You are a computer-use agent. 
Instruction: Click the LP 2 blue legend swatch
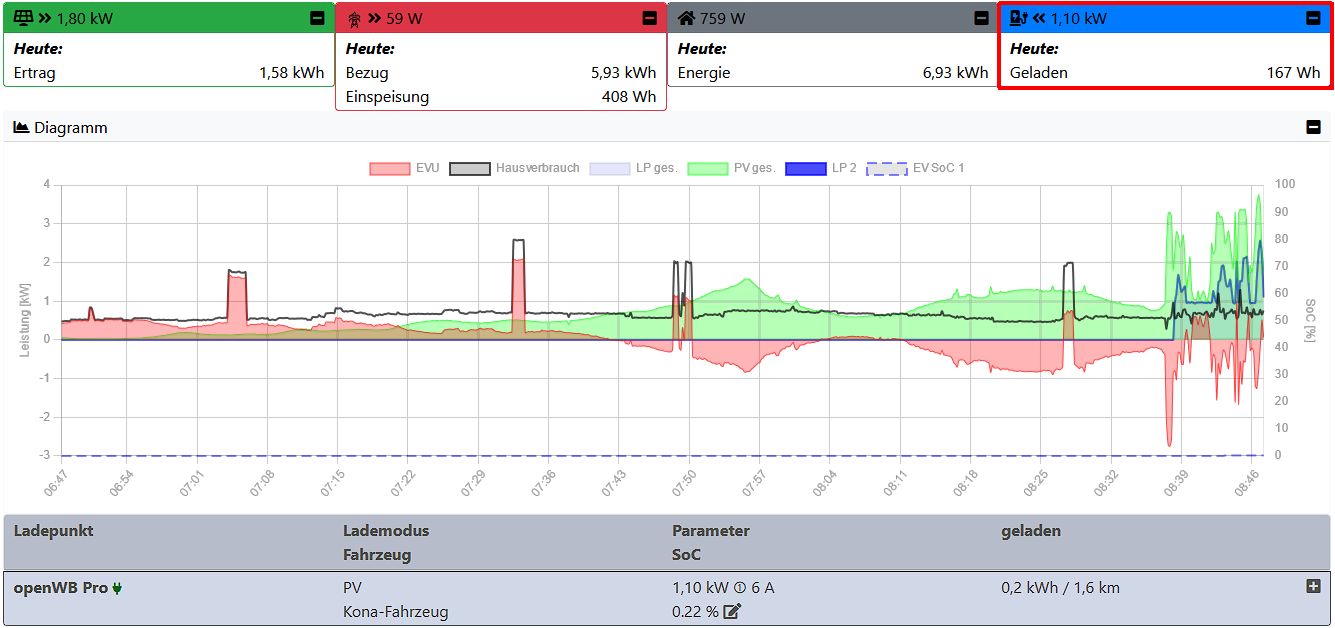point(806,168)
